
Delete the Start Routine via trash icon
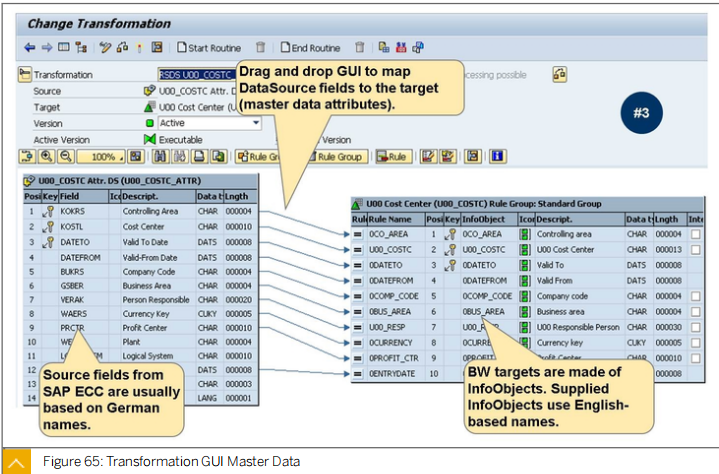pyautogui.click(x=260, y=47)
